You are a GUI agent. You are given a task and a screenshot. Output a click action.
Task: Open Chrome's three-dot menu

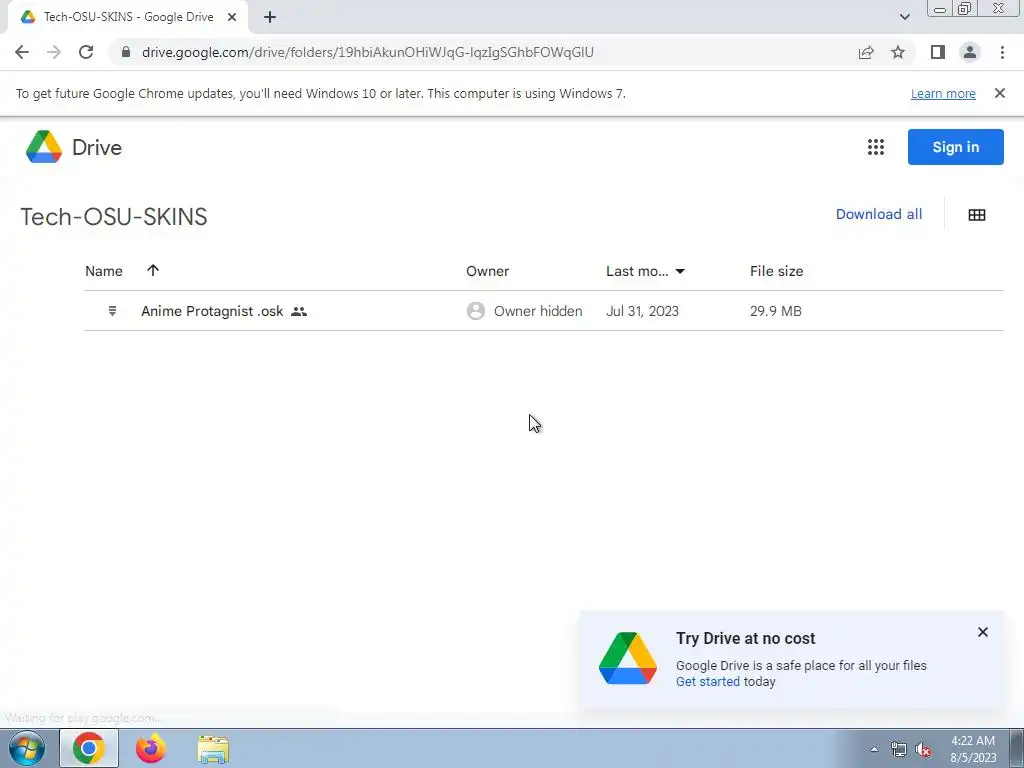tap(1002, 52)
